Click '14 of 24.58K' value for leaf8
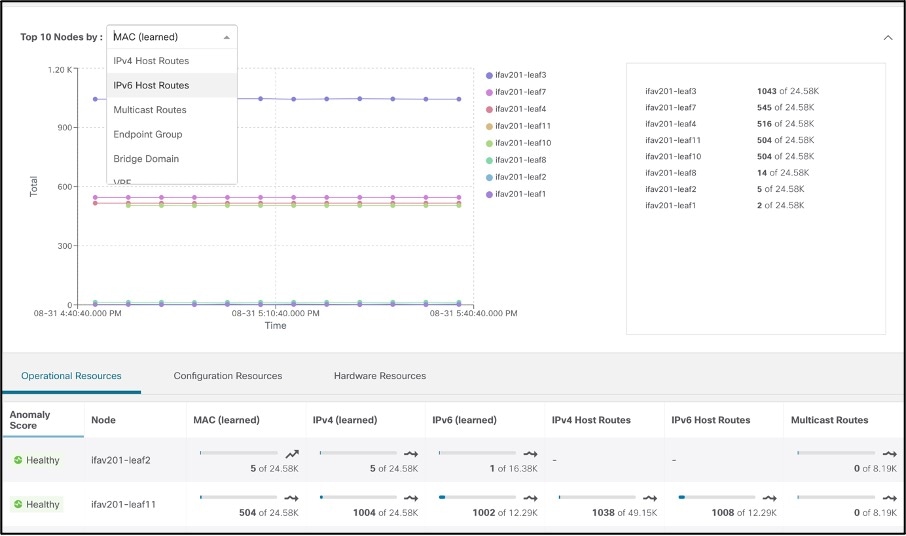This screenshot has height=536, width=906. 784,173
